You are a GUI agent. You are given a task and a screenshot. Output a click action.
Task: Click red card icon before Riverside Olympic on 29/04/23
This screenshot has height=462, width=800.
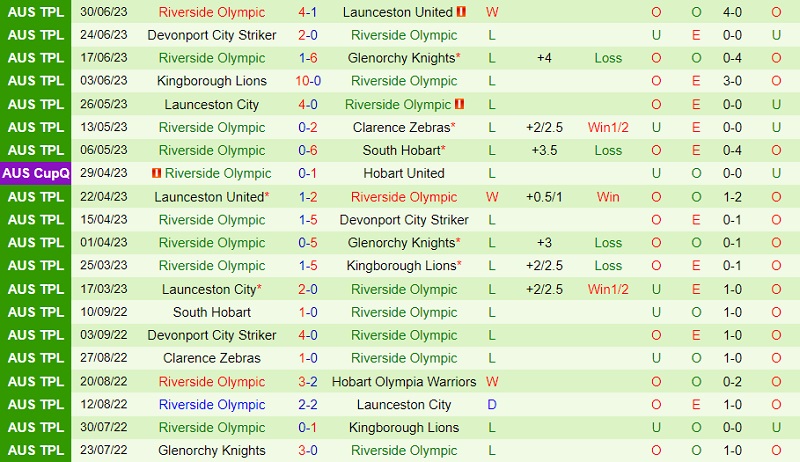tap(156, 173)
